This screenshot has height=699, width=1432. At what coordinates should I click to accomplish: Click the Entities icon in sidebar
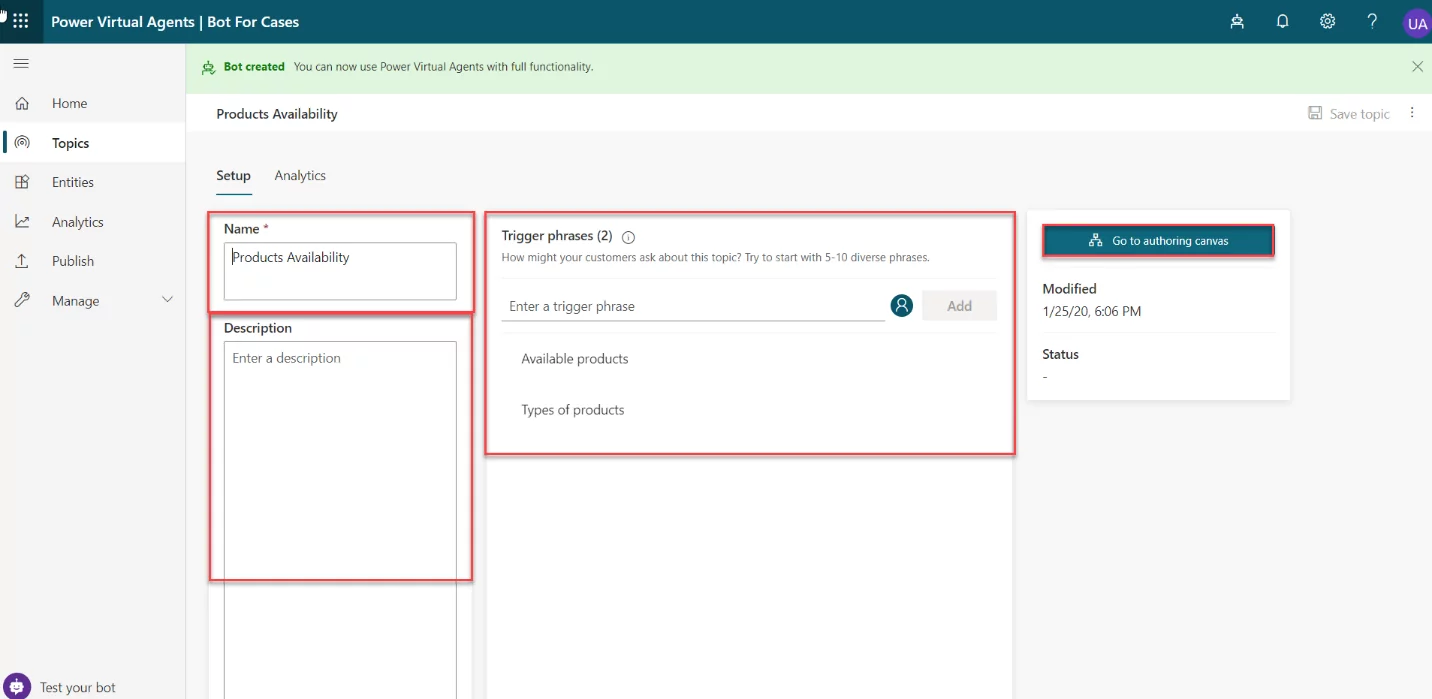[x=22, y=182]
